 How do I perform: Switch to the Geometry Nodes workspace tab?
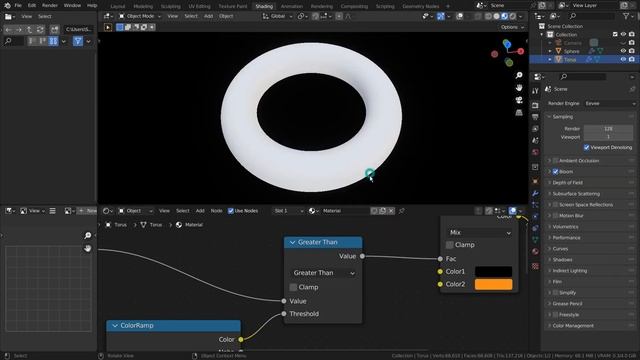[420, 6]
